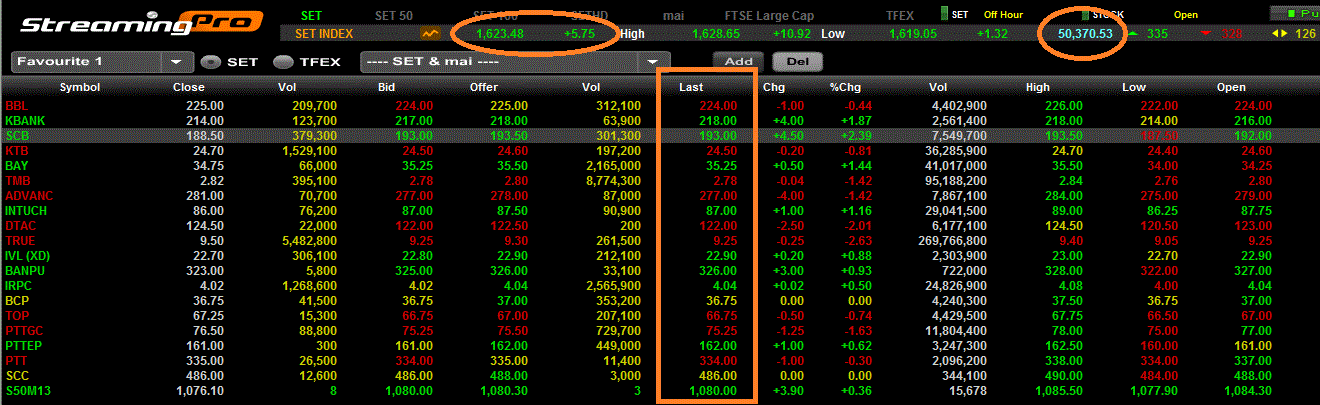Select the BCP symbol row
The height and width of the screenshot is (405, 1320).
(x=660, y=301)
